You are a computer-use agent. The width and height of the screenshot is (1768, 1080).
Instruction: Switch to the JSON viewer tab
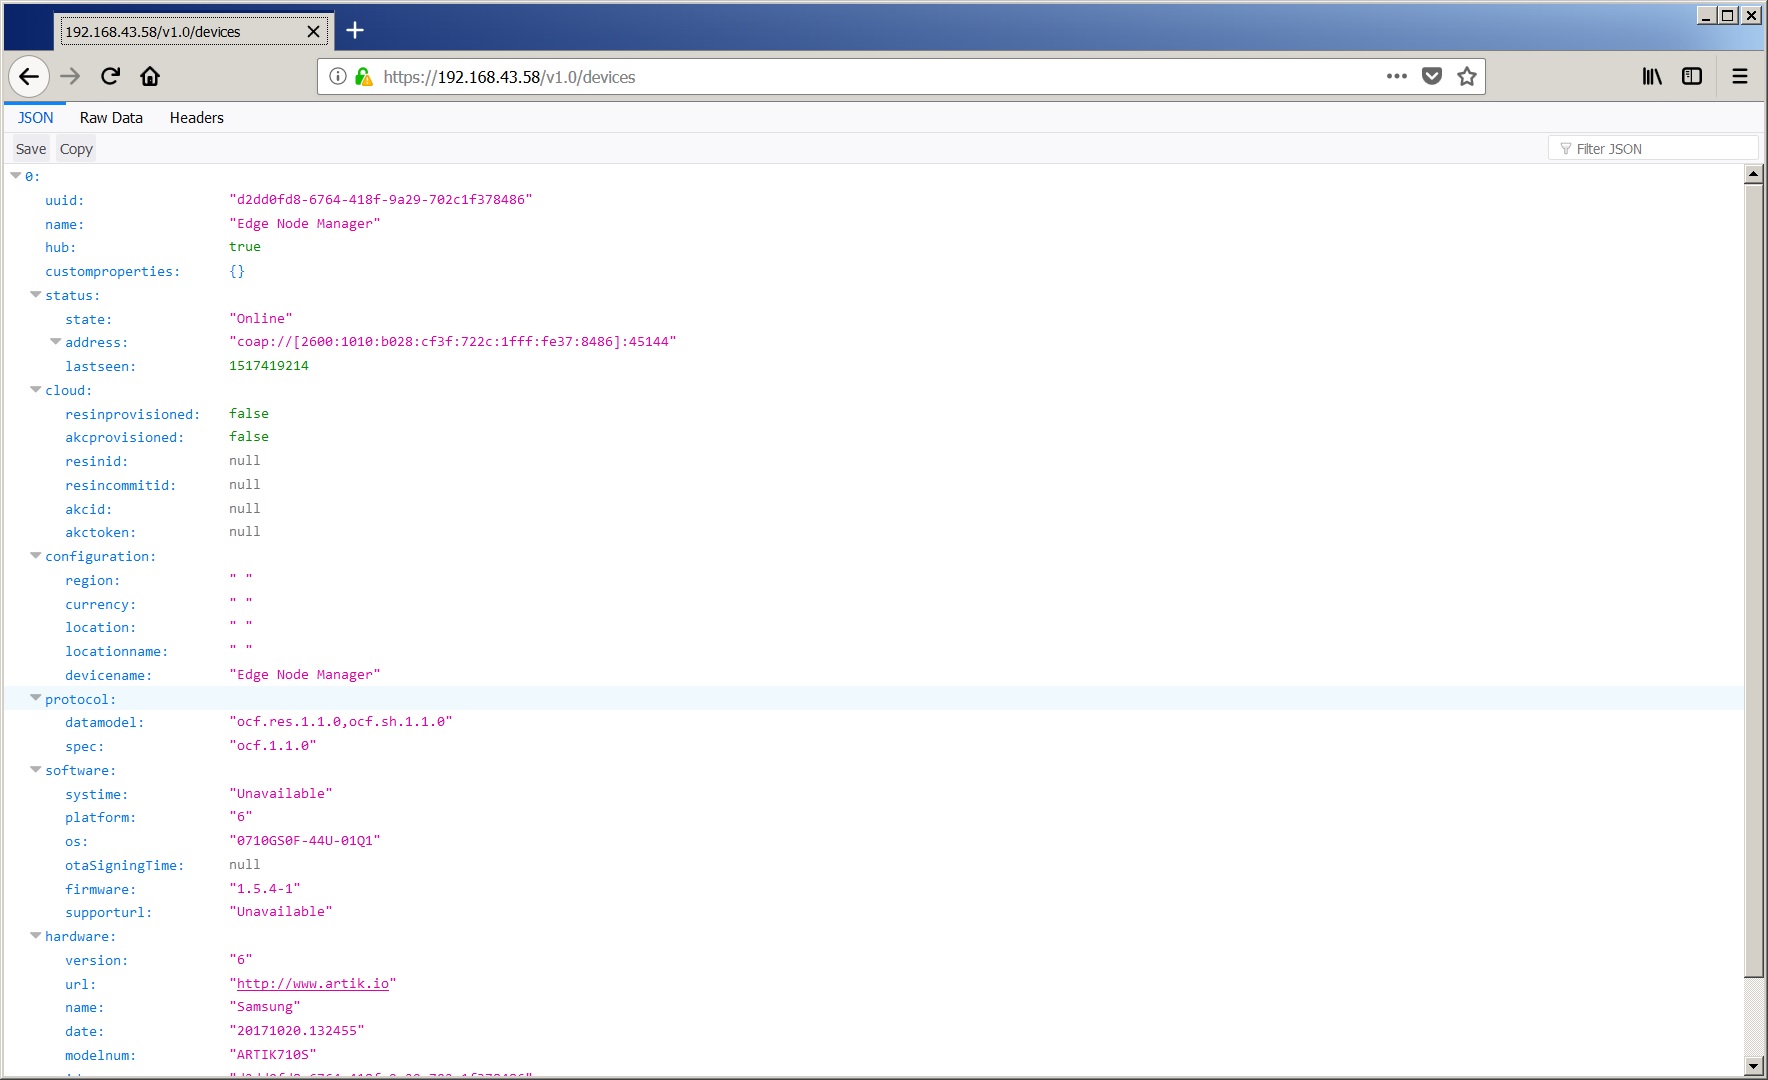(x=35, y=117)
